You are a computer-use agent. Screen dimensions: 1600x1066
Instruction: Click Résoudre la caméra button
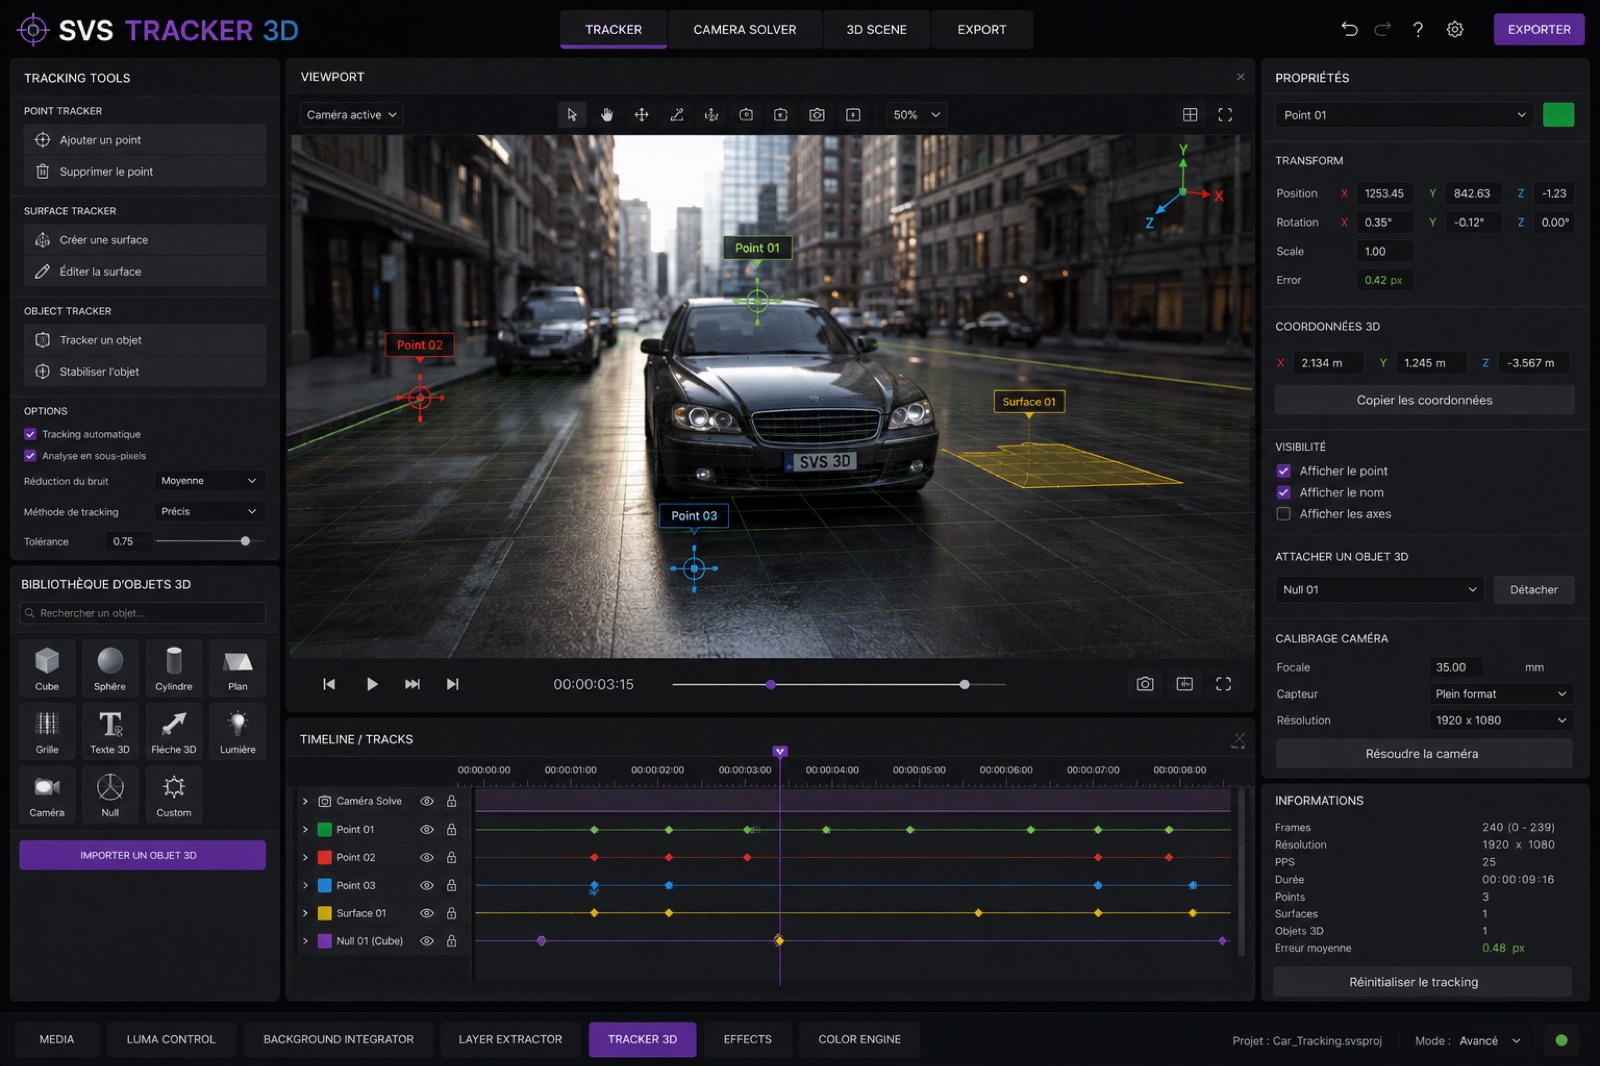tap(1422, 754)
